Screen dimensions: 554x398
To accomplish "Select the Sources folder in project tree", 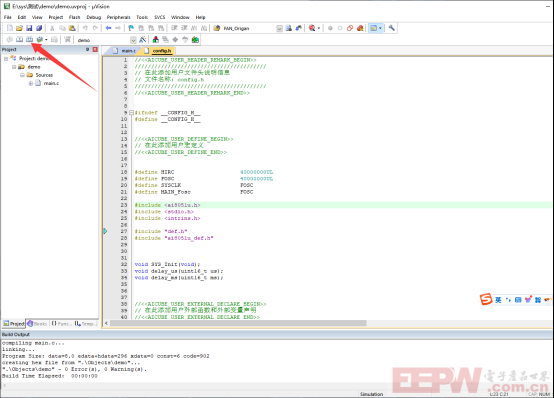I will [x=44, y=75].
